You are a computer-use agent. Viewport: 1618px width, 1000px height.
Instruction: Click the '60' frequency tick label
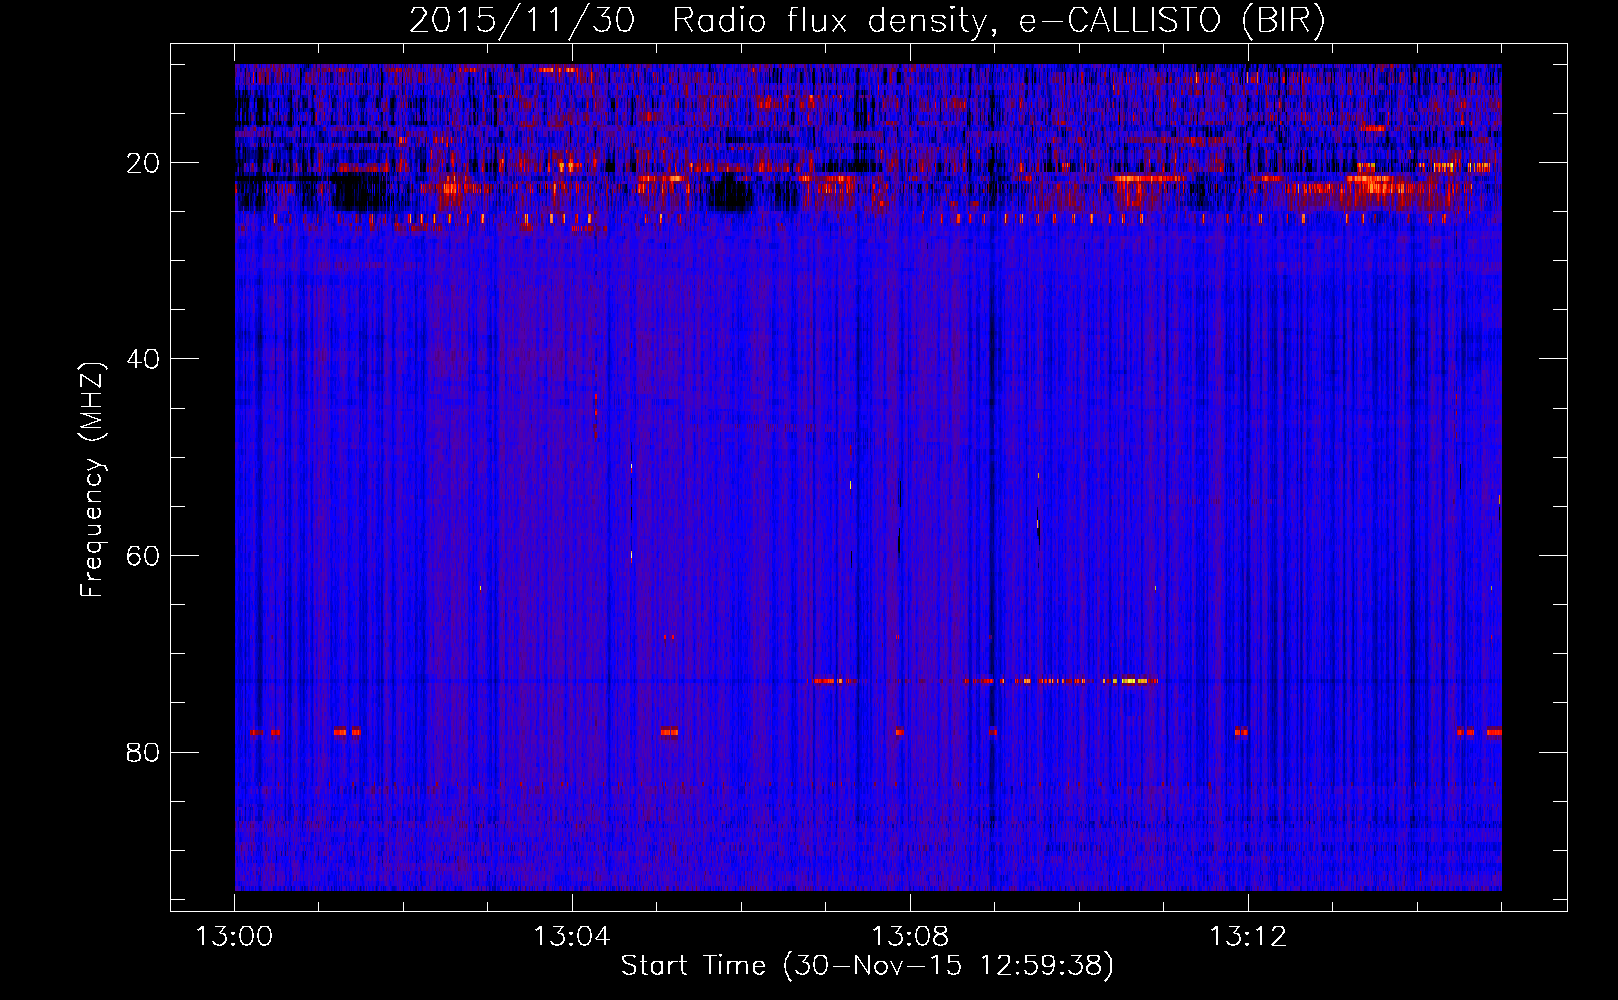144,556
